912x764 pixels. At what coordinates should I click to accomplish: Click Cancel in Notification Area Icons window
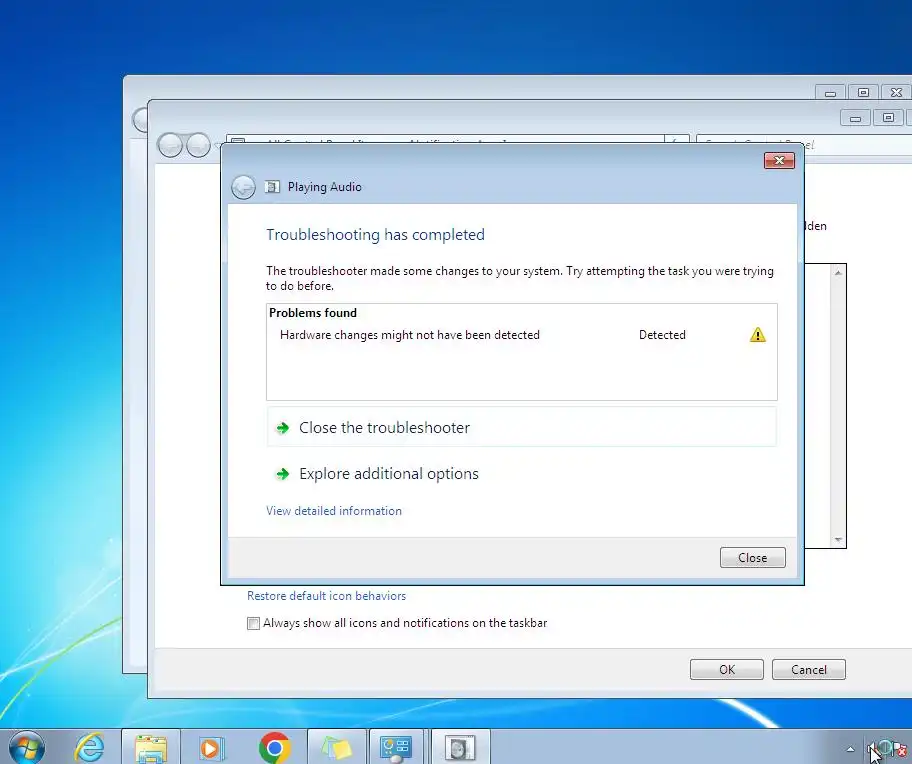[808, 669]
